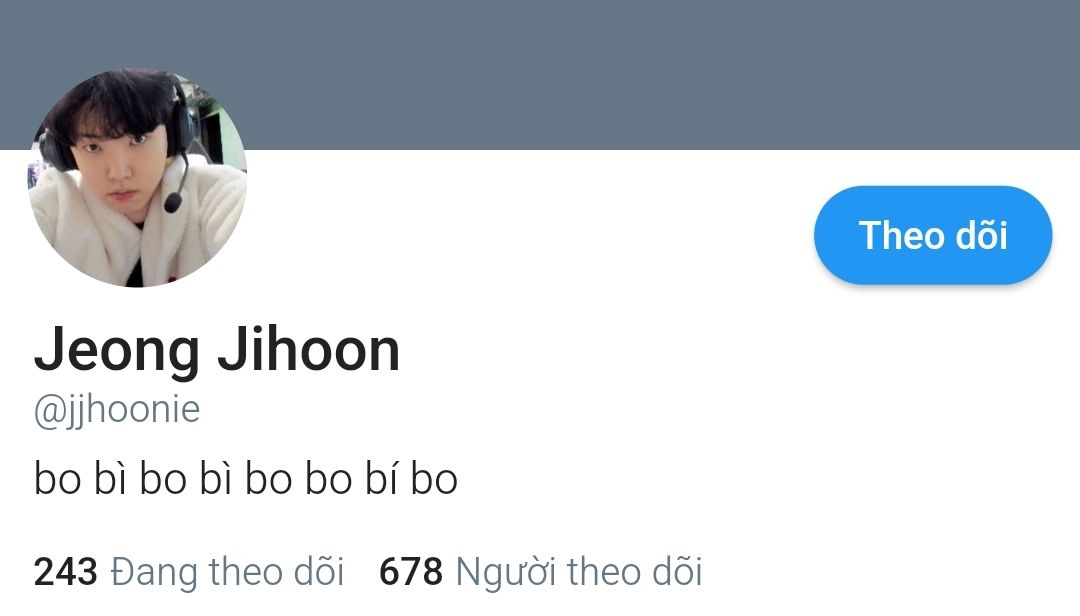
Task: Select the Người theo dõi label
Action: coord(579,571)
